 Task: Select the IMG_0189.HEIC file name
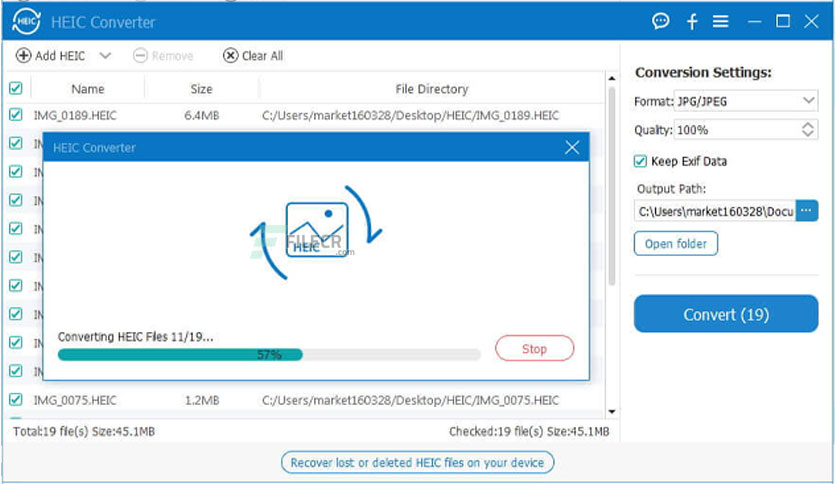[x=75, y=115]
